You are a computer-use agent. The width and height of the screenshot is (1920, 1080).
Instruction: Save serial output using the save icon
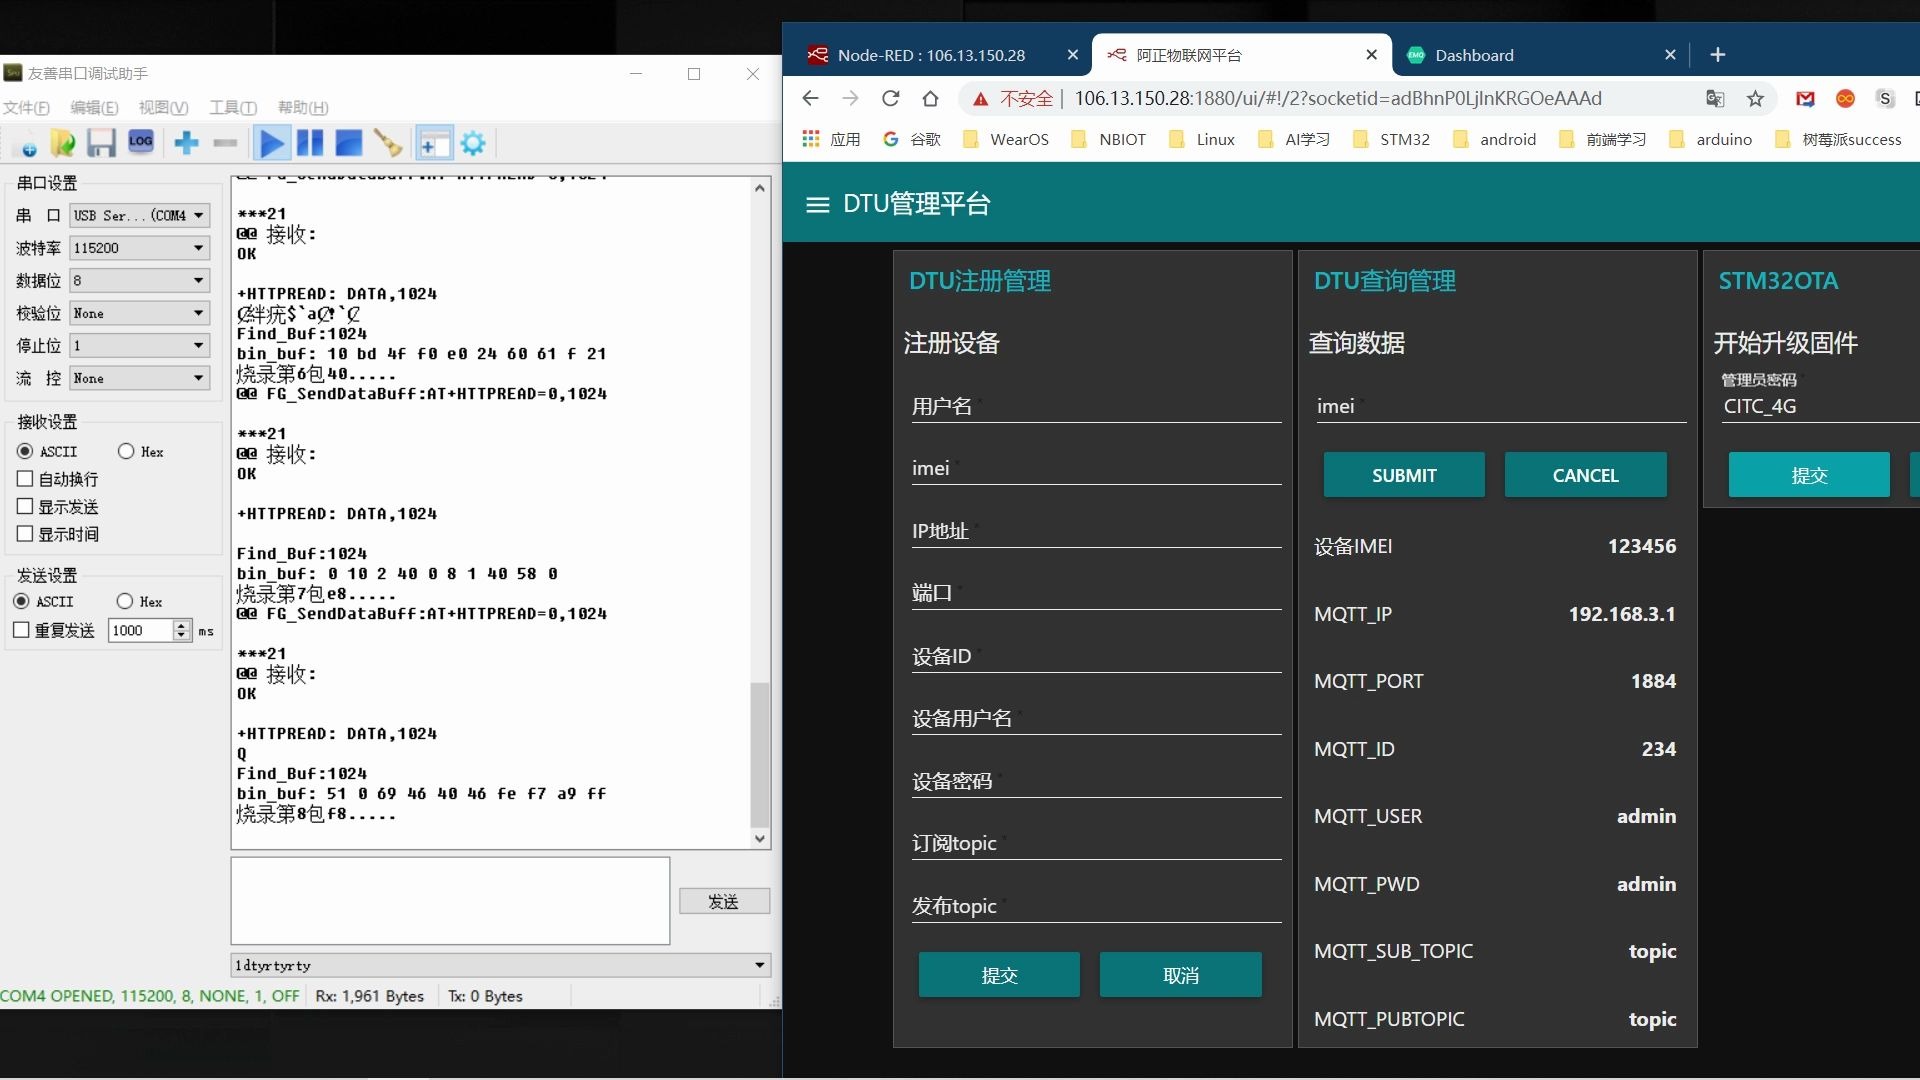[x=100, y=142]
